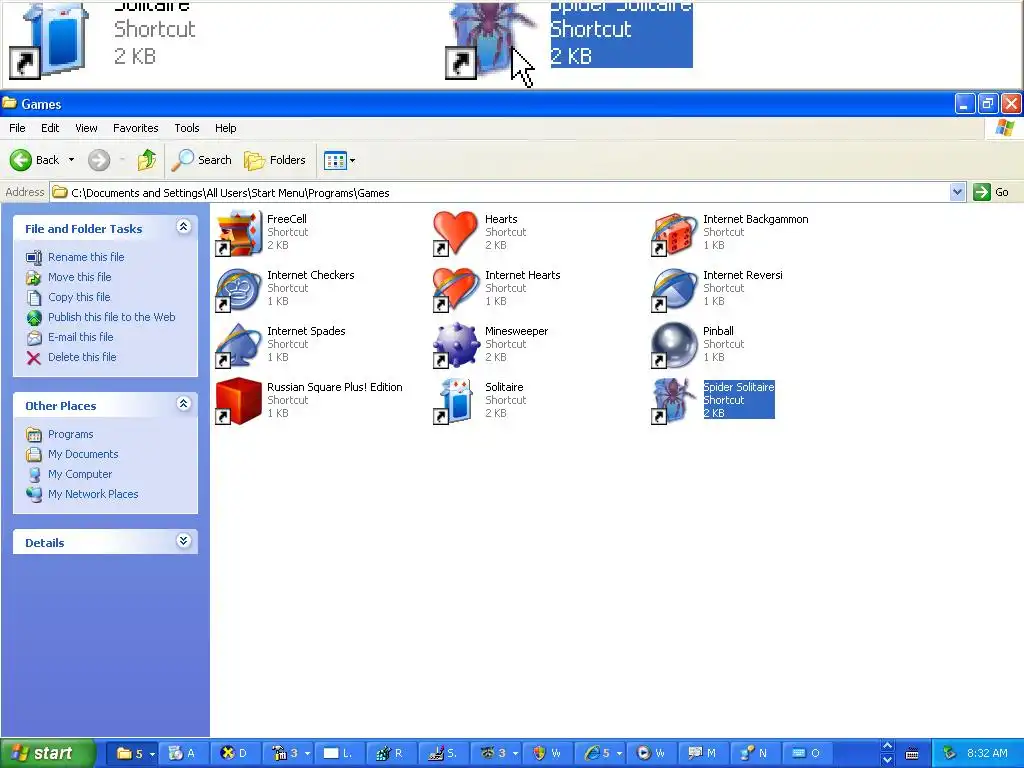
Task: Open the Tools menu
Action: [187, 128]
